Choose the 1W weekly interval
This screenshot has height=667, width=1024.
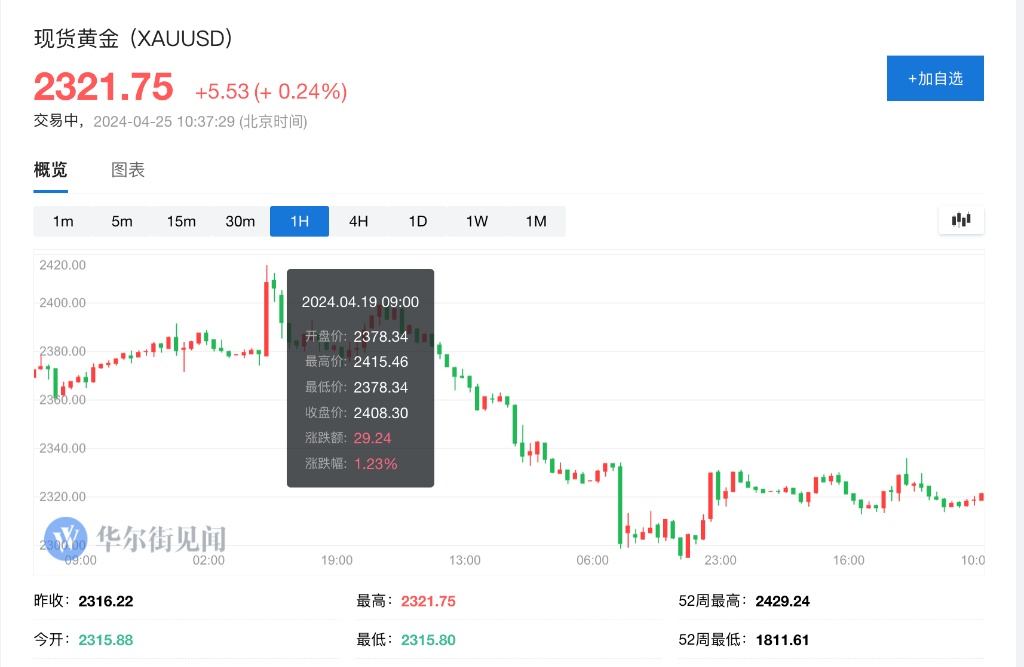[477, 221]
